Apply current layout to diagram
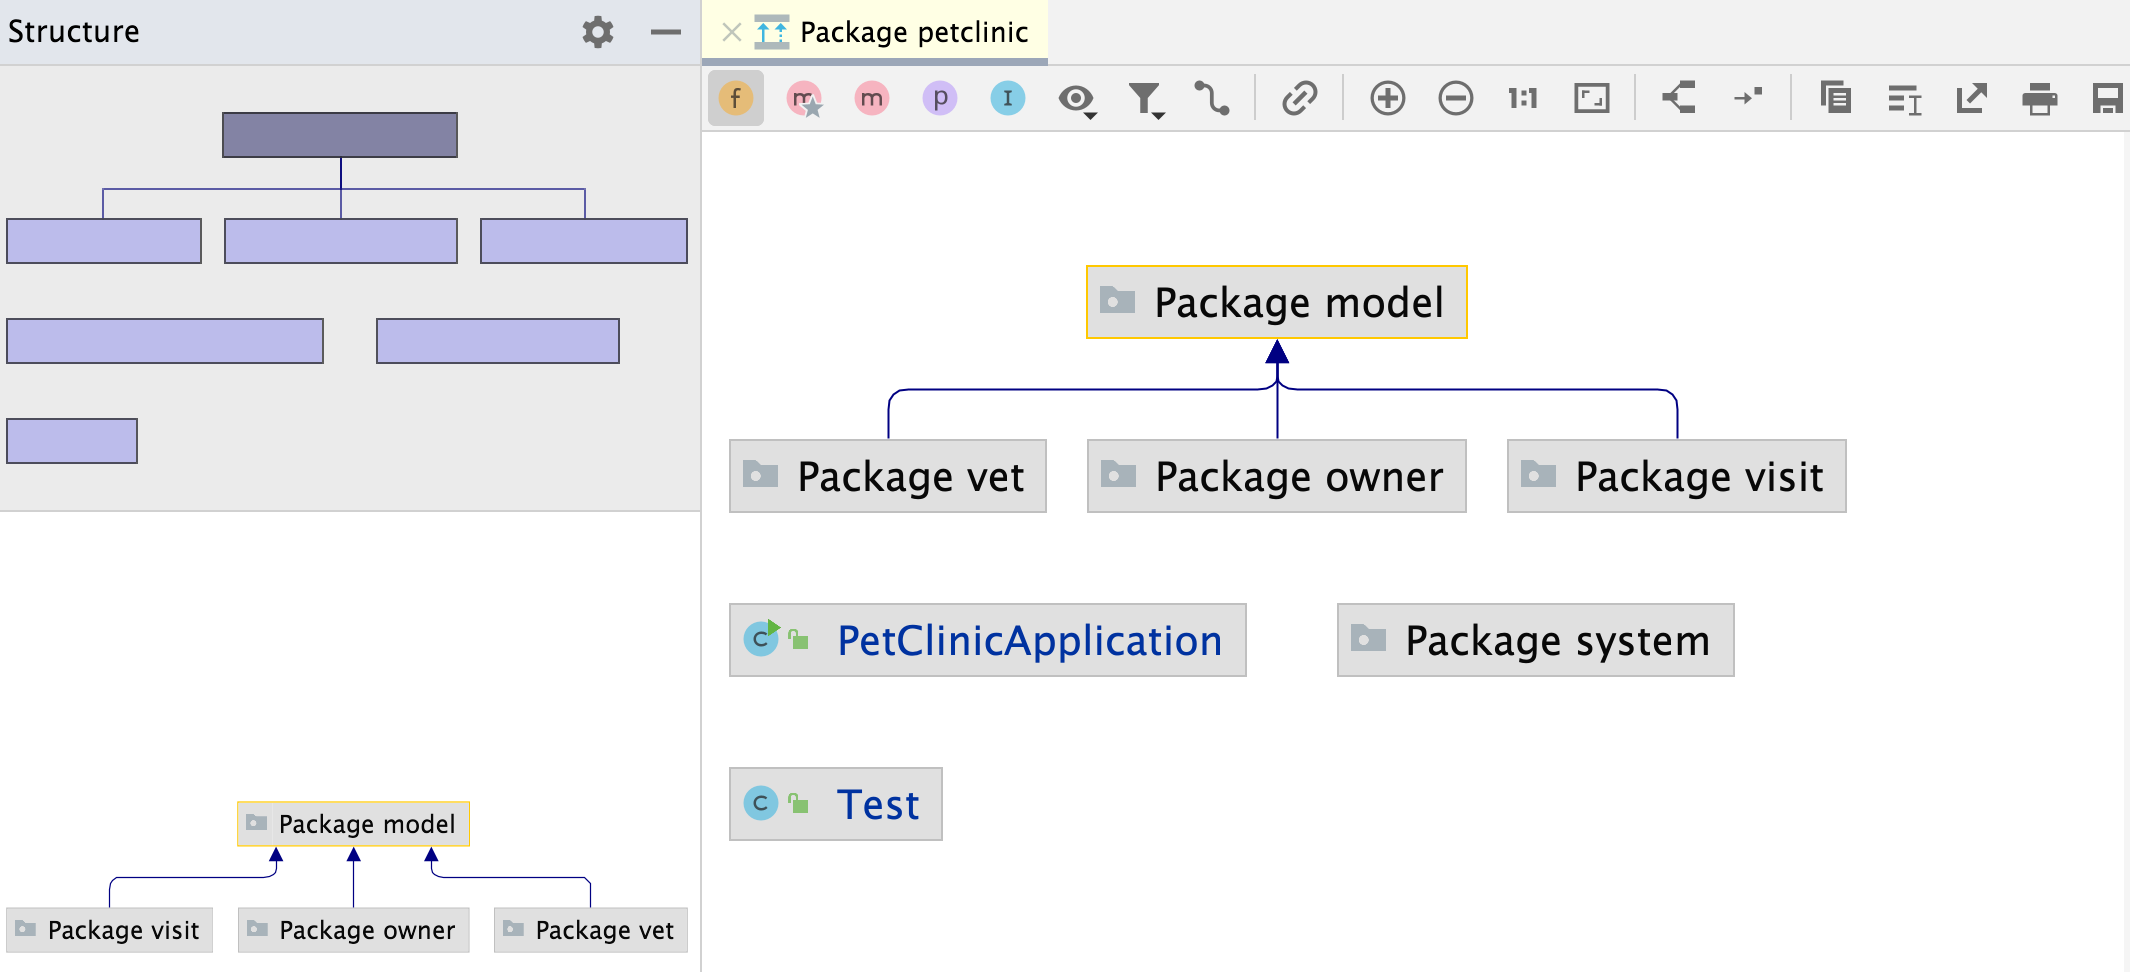This screenshot has height=972, width=2130. coord(1680,98)
